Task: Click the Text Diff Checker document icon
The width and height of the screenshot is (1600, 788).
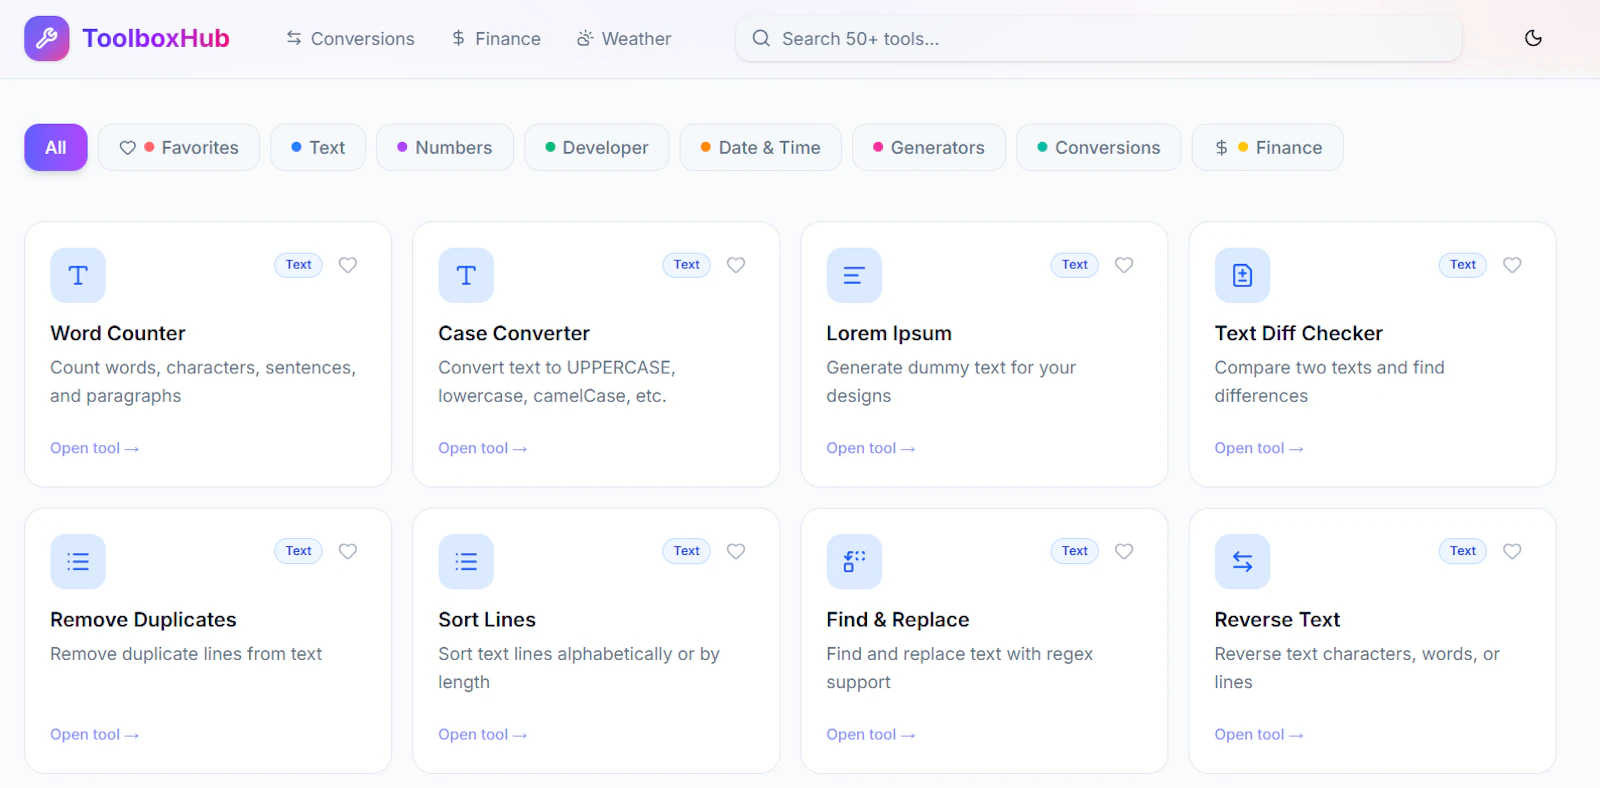Action: click(1242, 275)
